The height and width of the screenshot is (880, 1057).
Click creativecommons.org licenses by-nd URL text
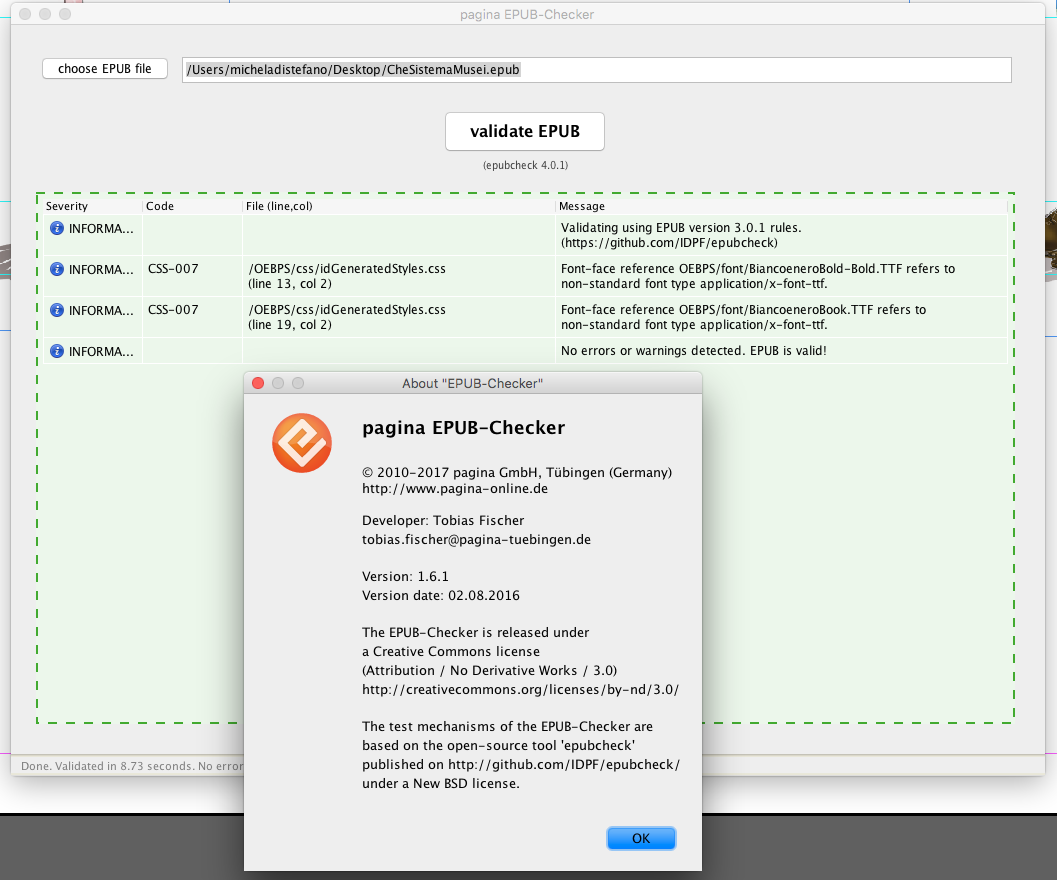(520, 690)
